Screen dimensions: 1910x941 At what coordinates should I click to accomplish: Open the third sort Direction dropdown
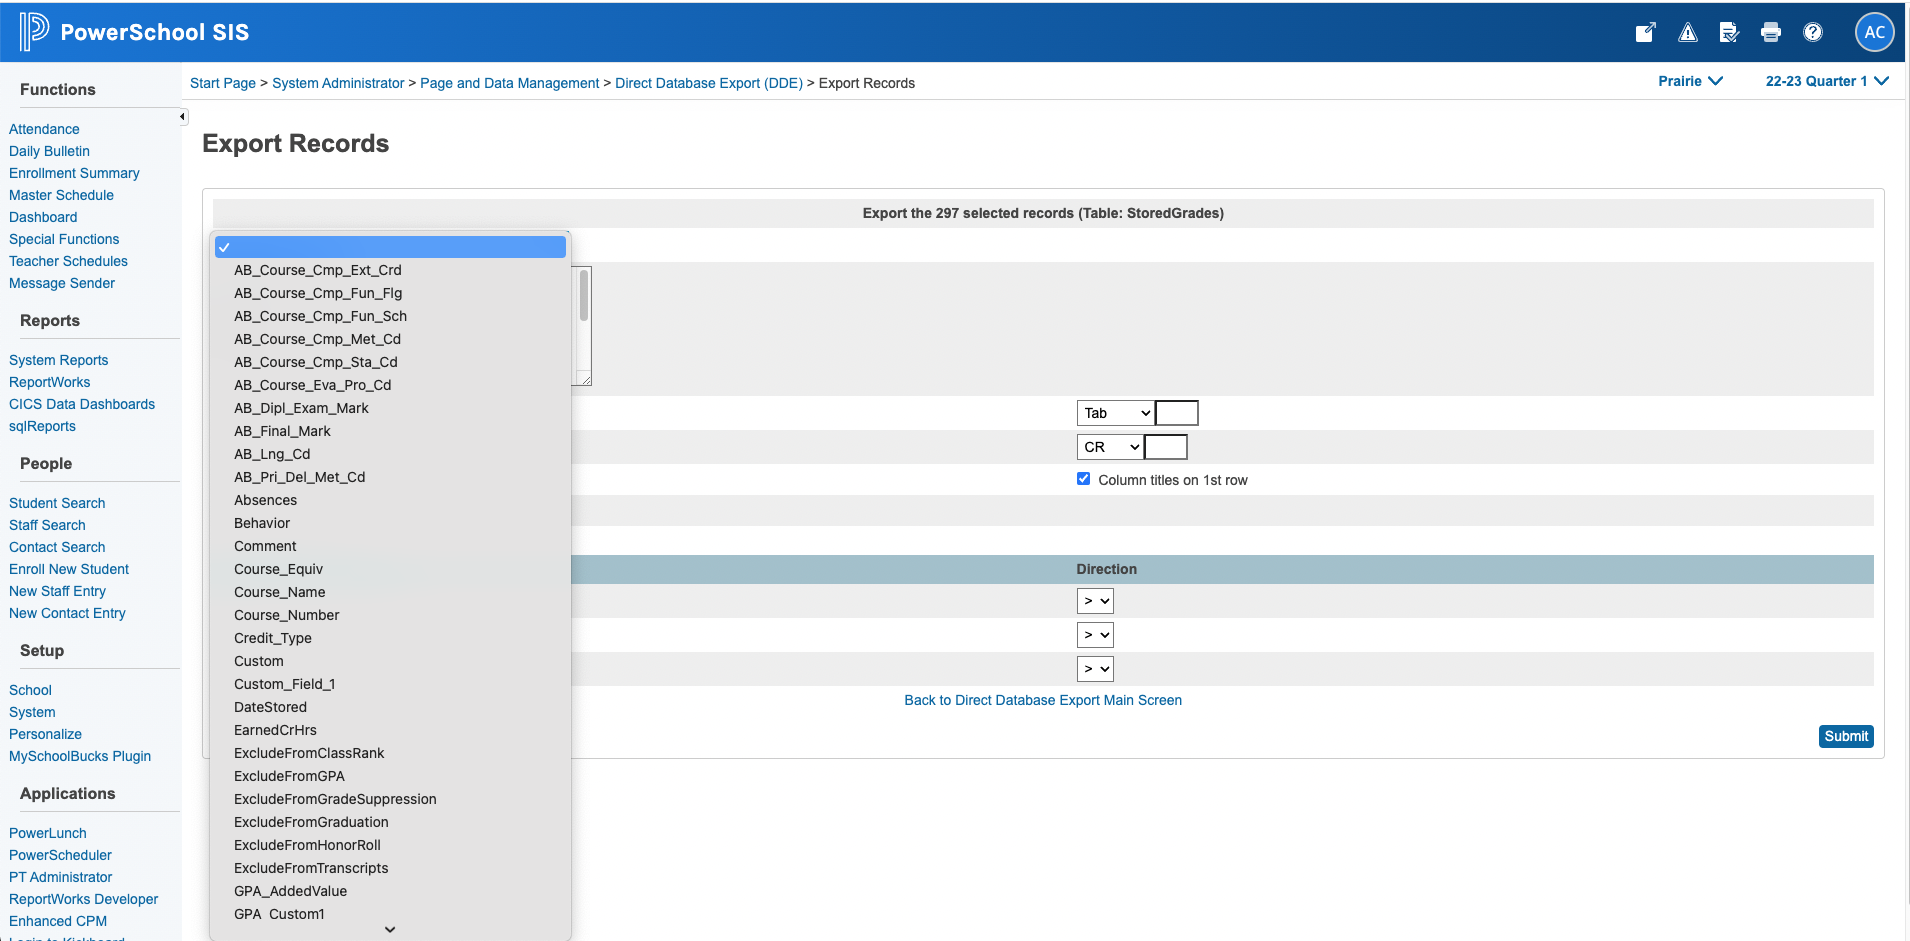(x=1095, y=669)
